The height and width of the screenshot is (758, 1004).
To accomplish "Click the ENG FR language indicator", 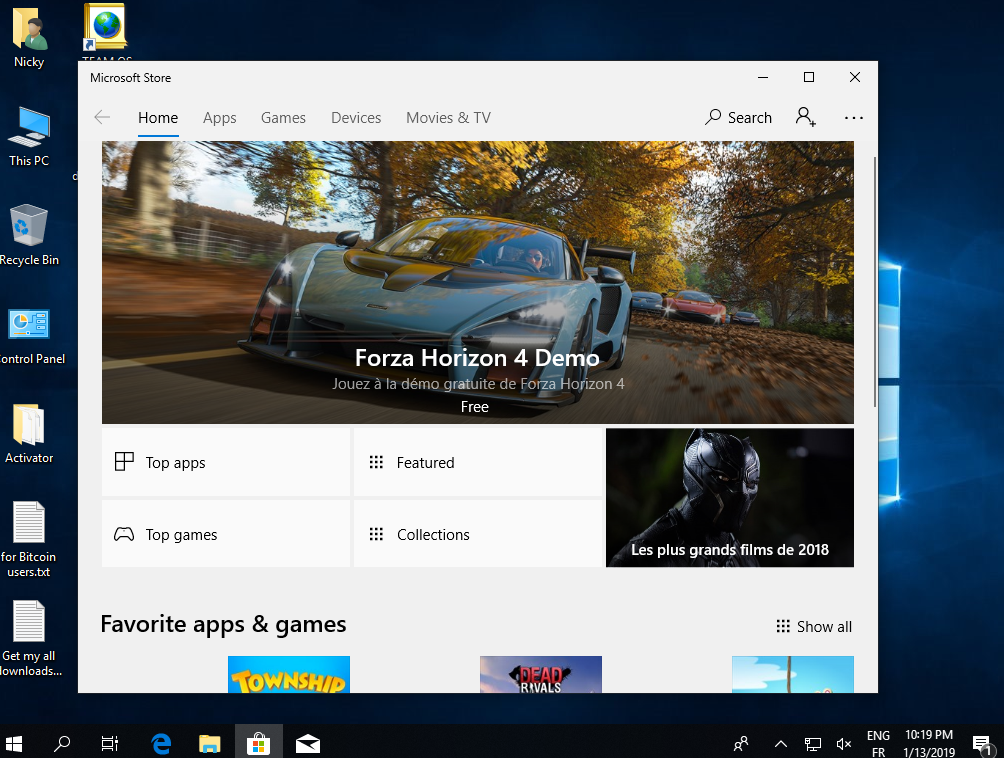I will coord(878,743).
